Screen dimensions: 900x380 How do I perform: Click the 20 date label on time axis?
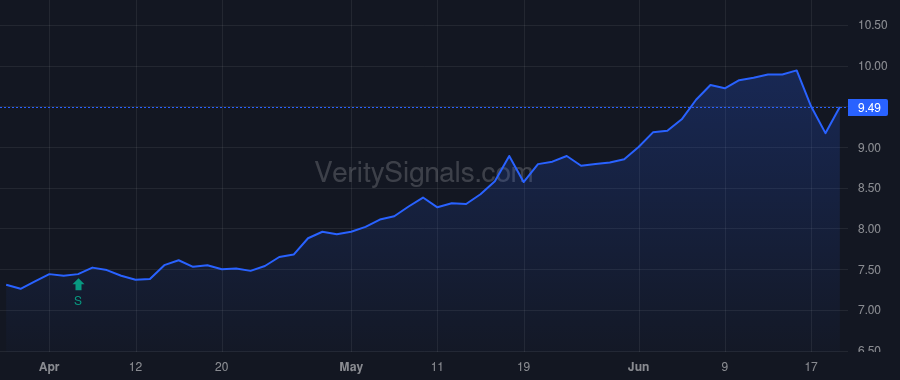222,367
